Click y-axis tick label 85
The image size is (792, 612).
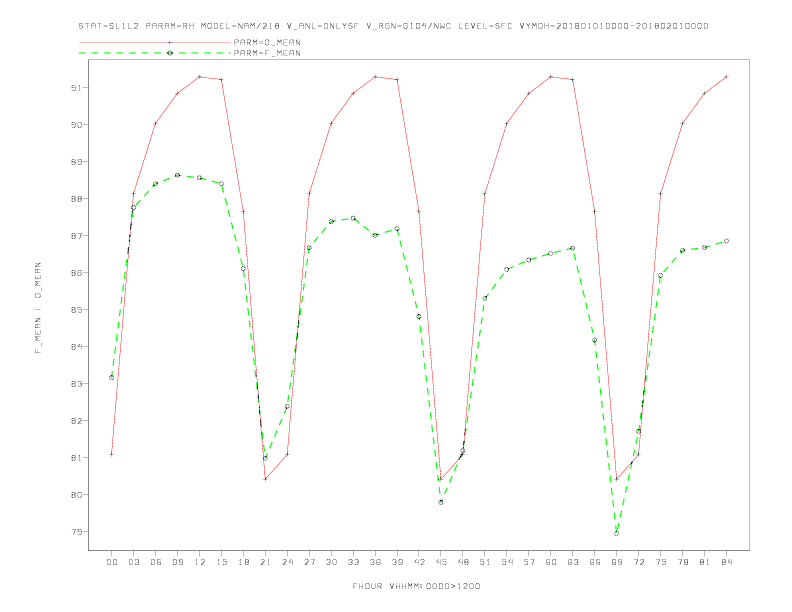(x=76, y=310)
